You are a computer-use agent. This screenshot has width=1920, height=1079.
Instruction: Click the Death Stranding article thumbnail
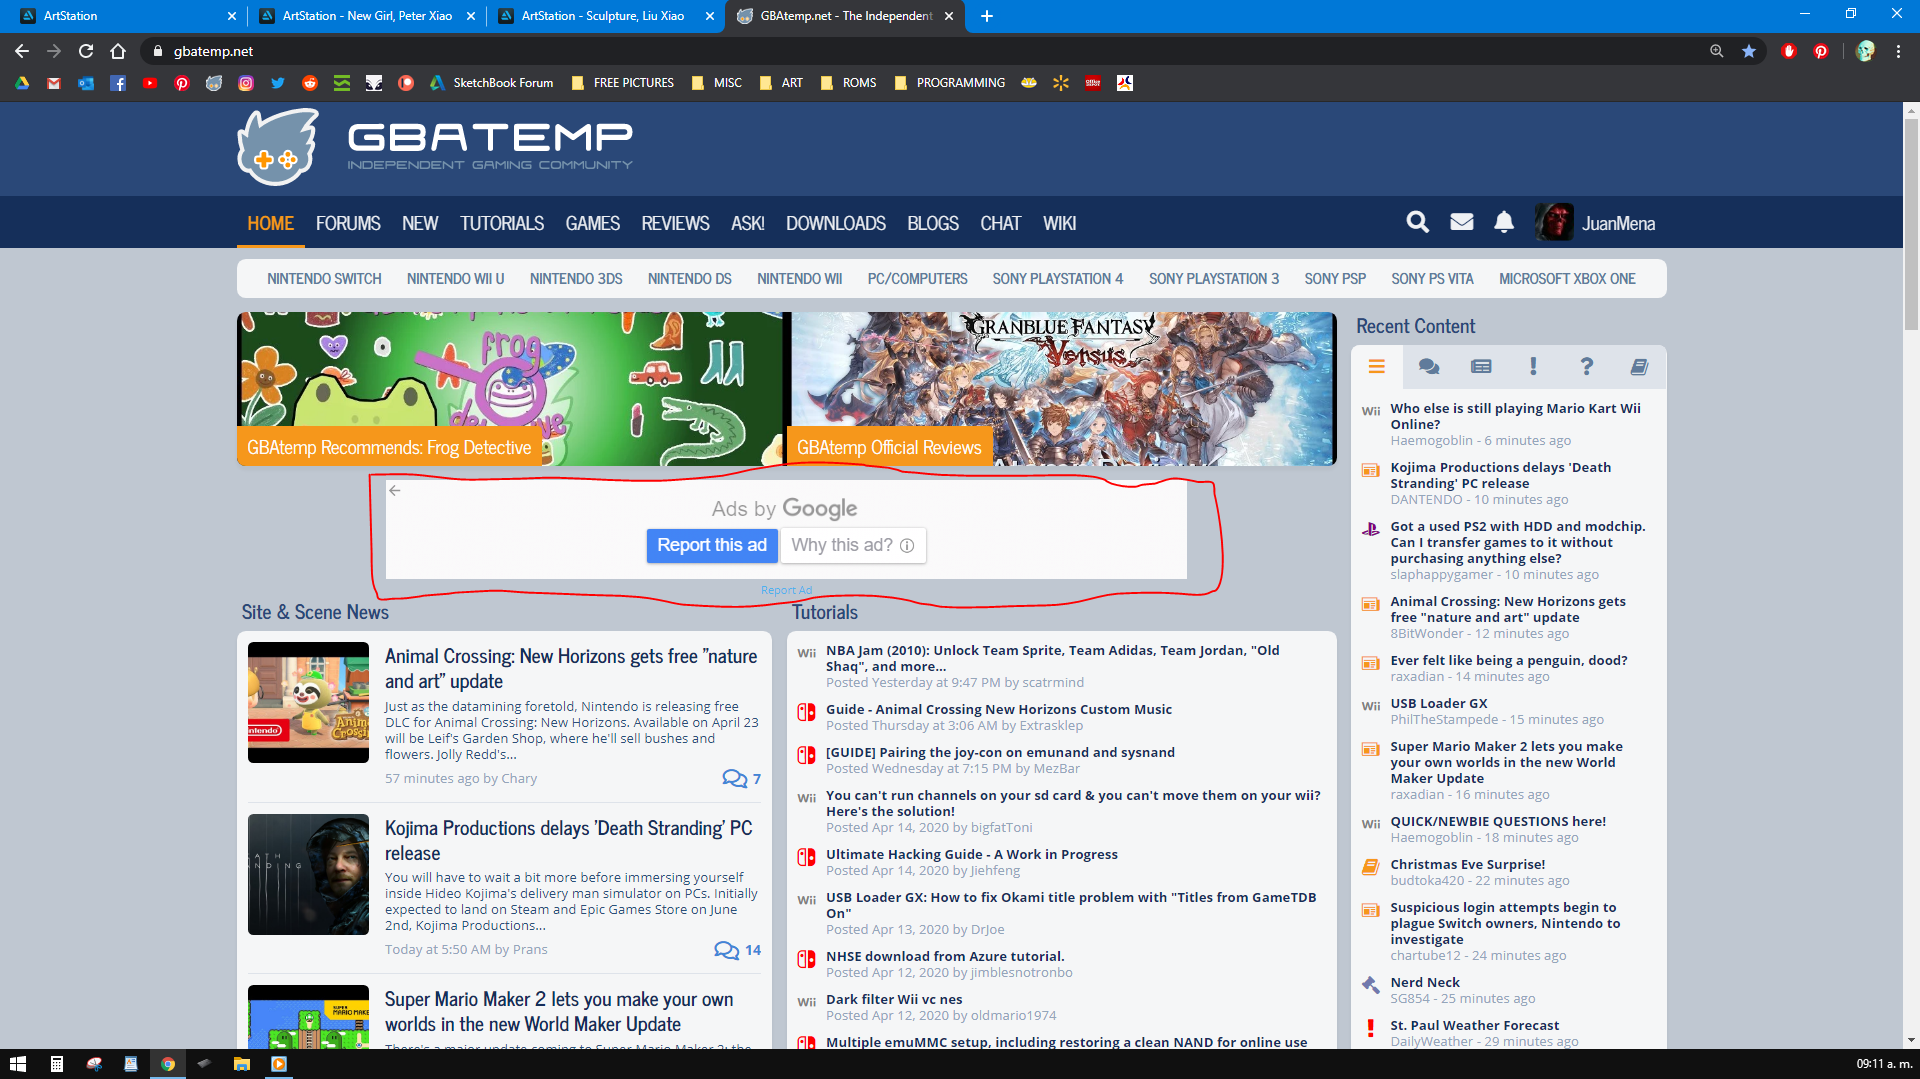click(308, 875)
